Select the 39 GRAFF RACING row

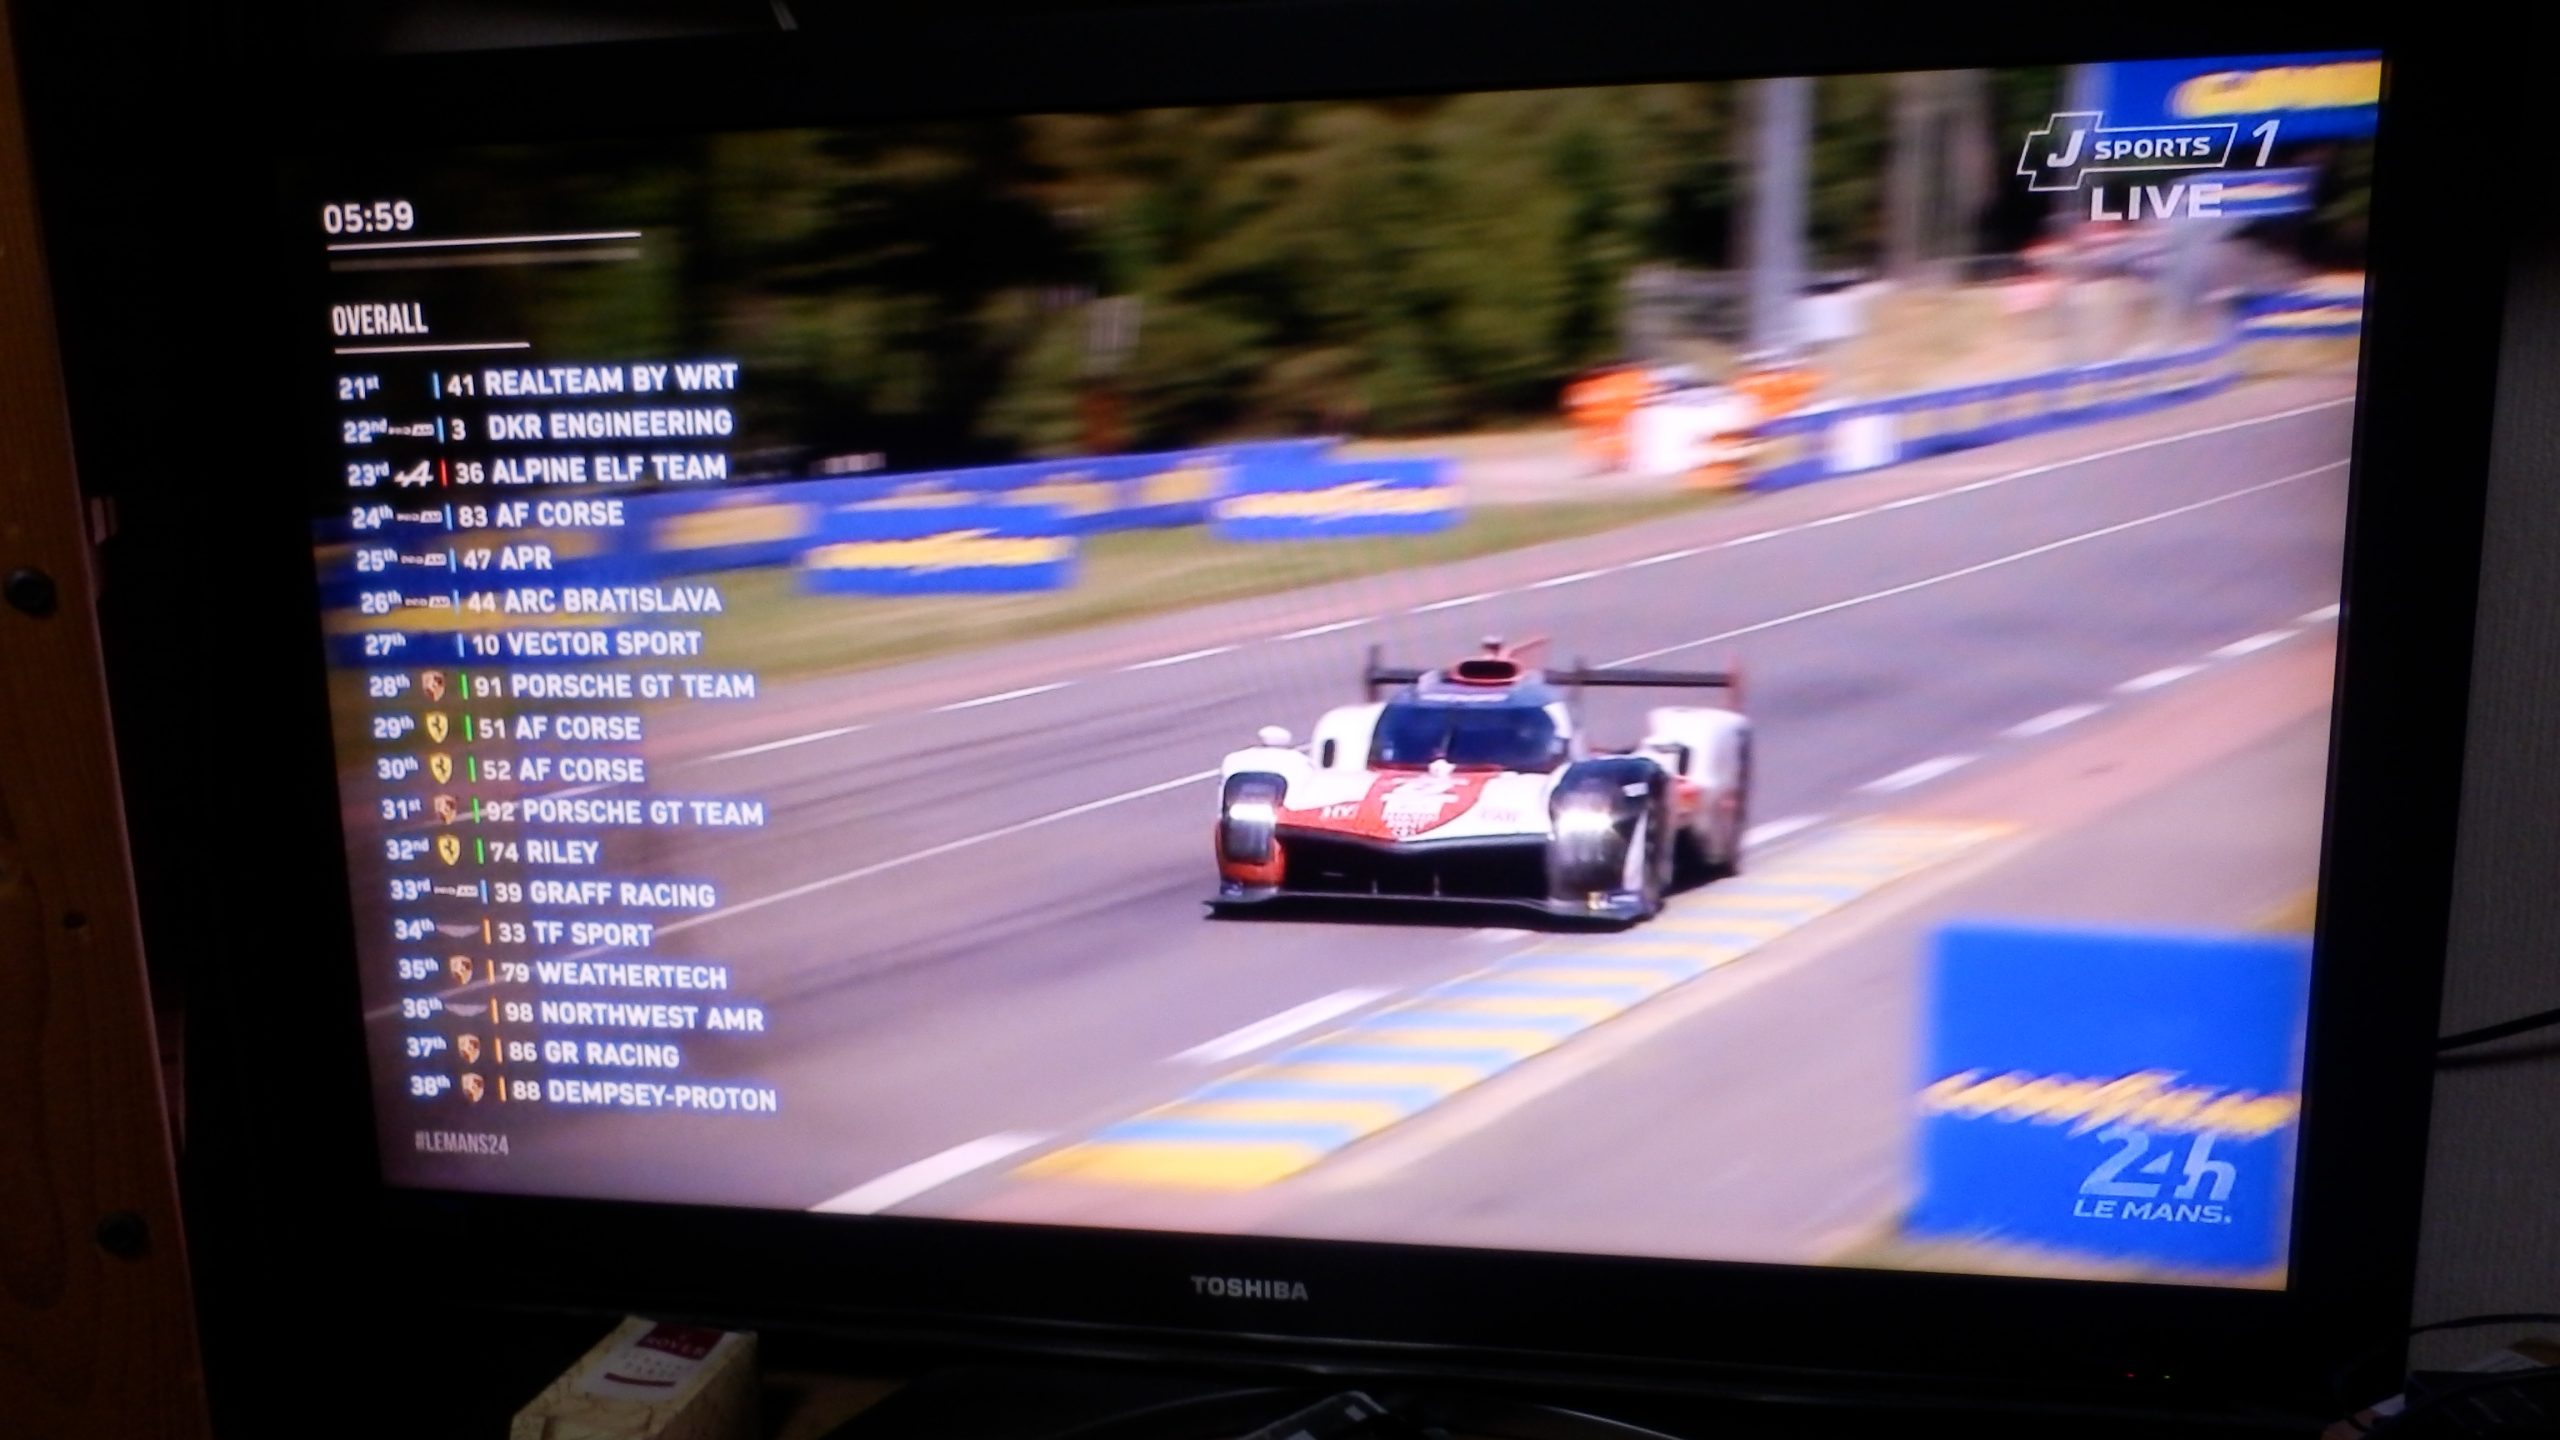point(552,893)
